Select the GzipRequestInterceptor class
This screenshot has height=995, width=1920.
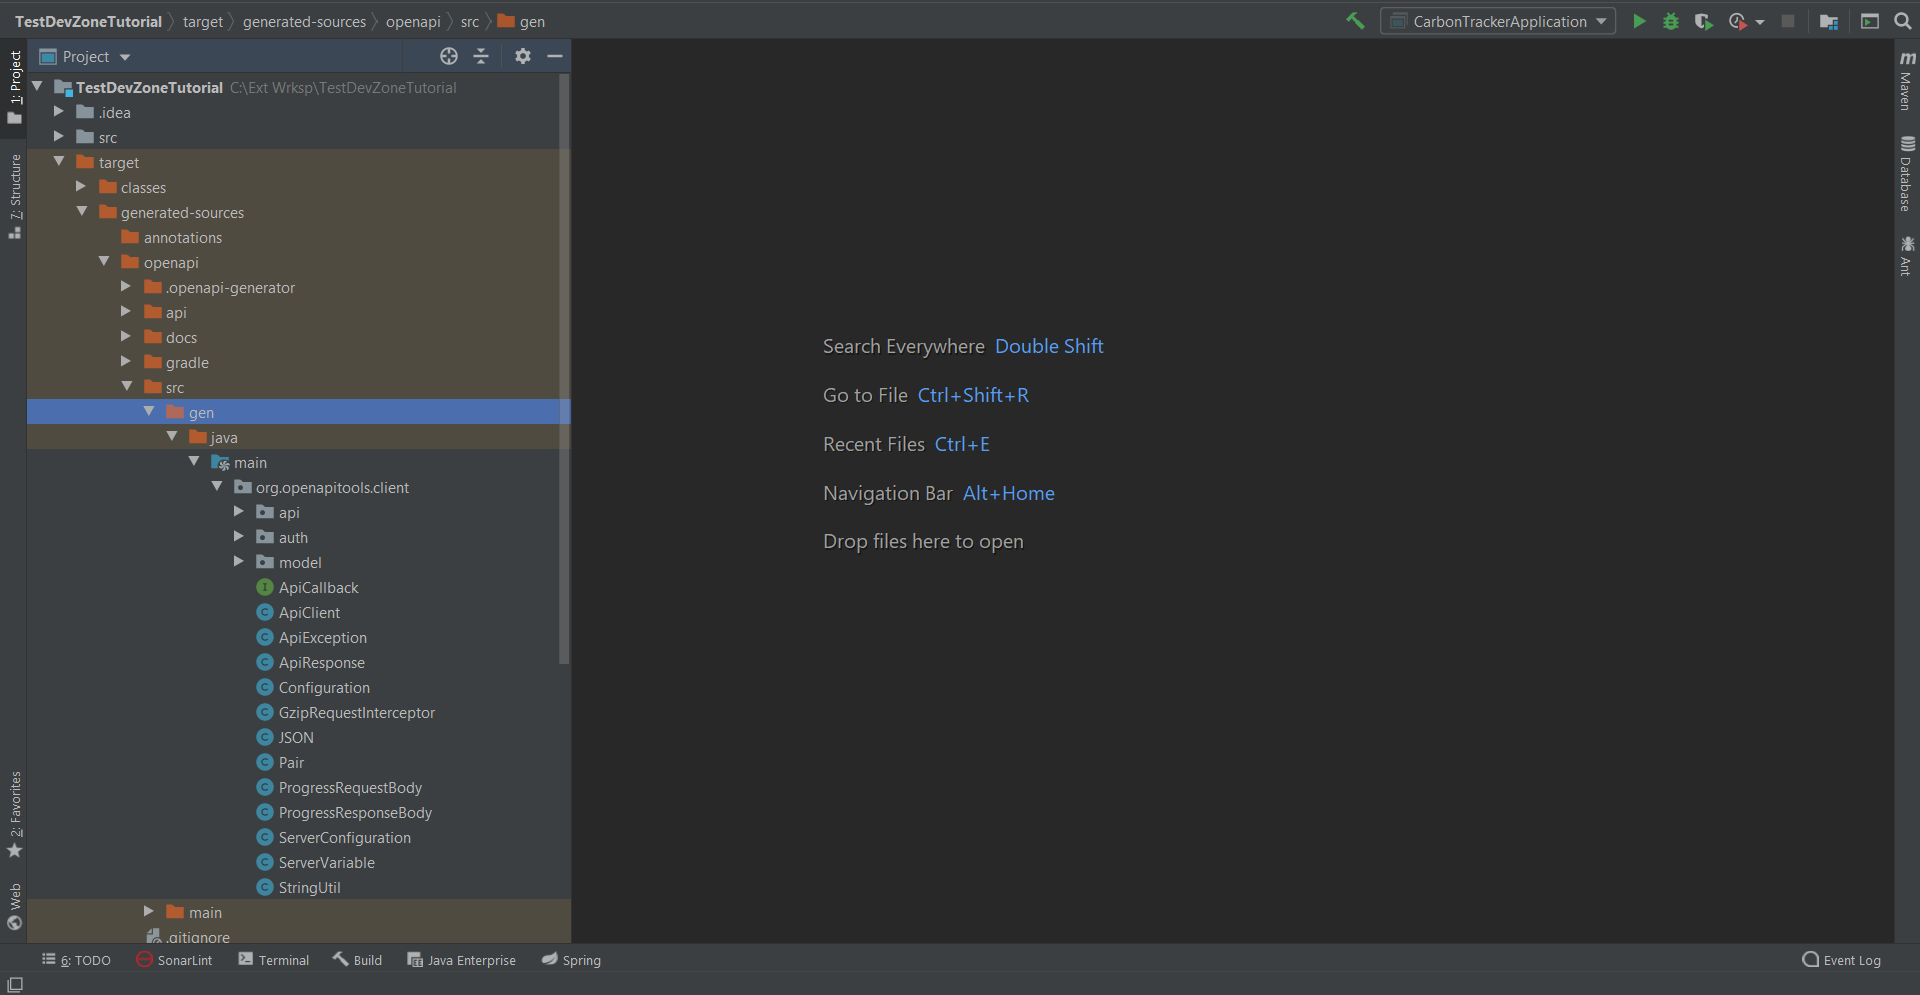[x=345, y=712]
